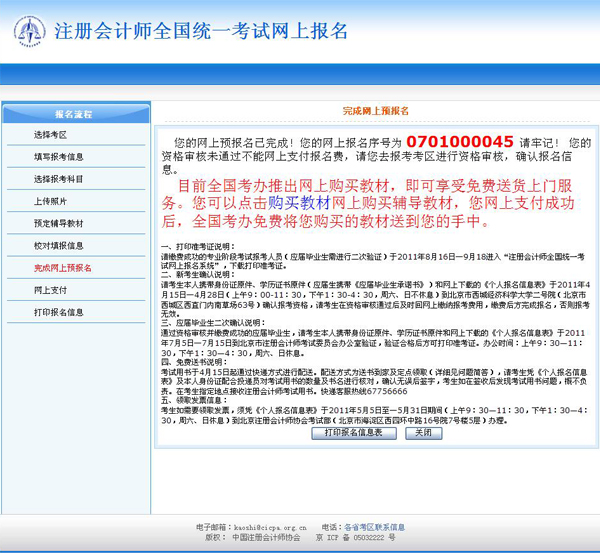The width and height of the screenshot is (600, 553).
Task: Open the 选择考区 step in sidebar
Action: (x=50, y=135)
